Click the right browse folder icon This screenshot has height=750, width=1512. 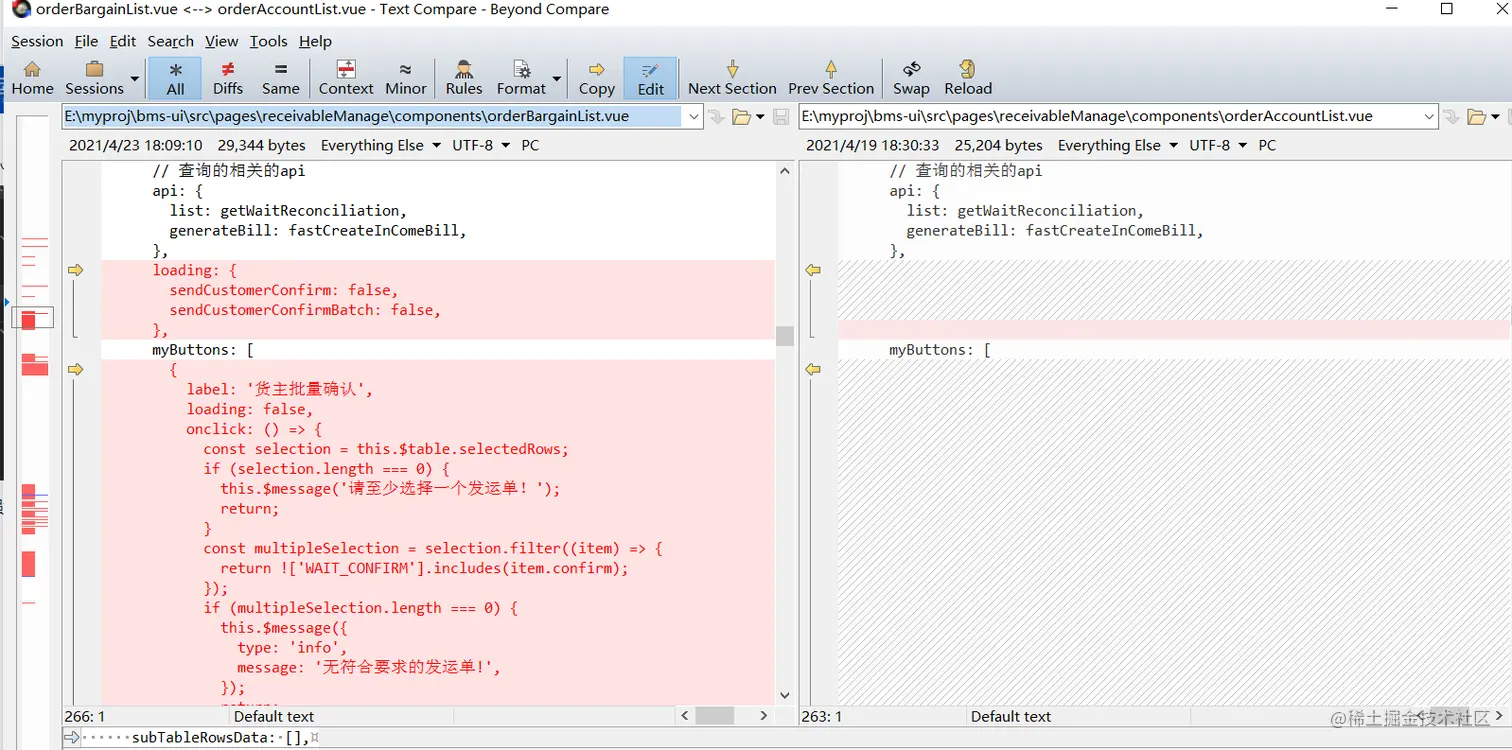point(1476,117)
